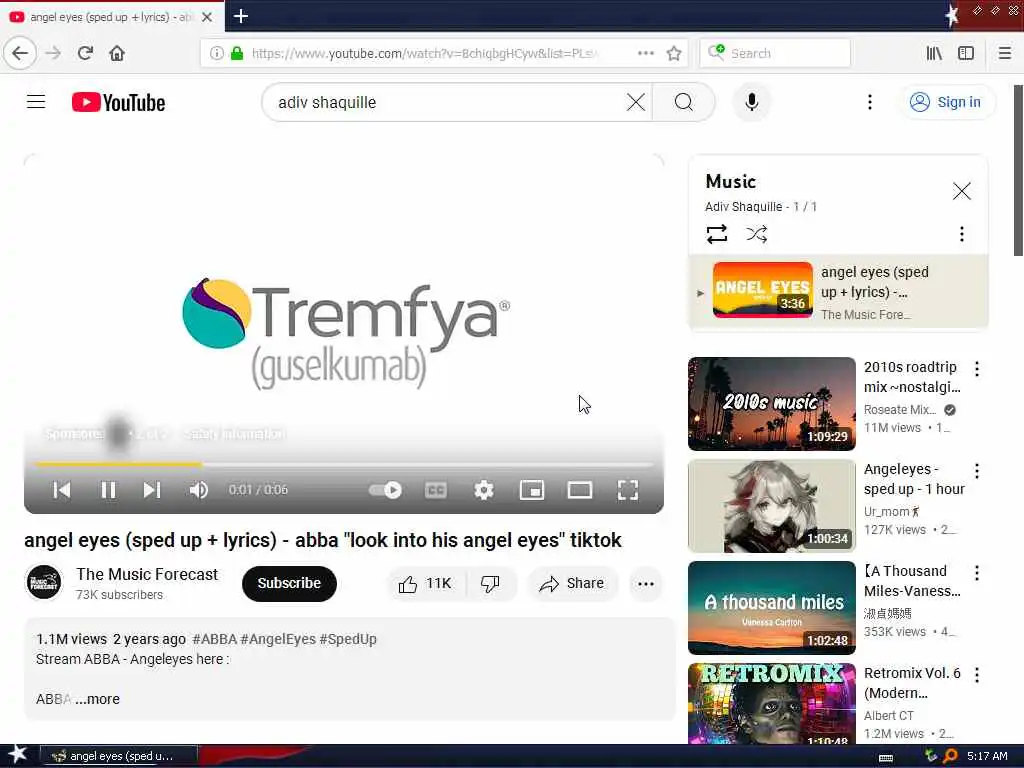Submit search with magnifier button
This screenshot has height=768, width=1024.
pyautogui.click(x=684, y=102)
